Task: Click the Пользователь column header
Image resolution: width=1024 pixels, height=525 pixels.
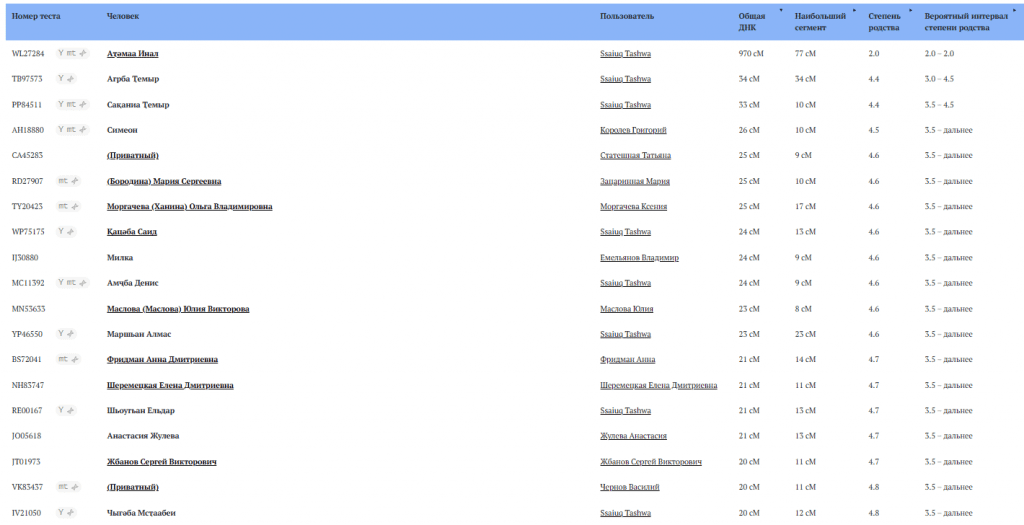Action: click(x=626, y=17)
